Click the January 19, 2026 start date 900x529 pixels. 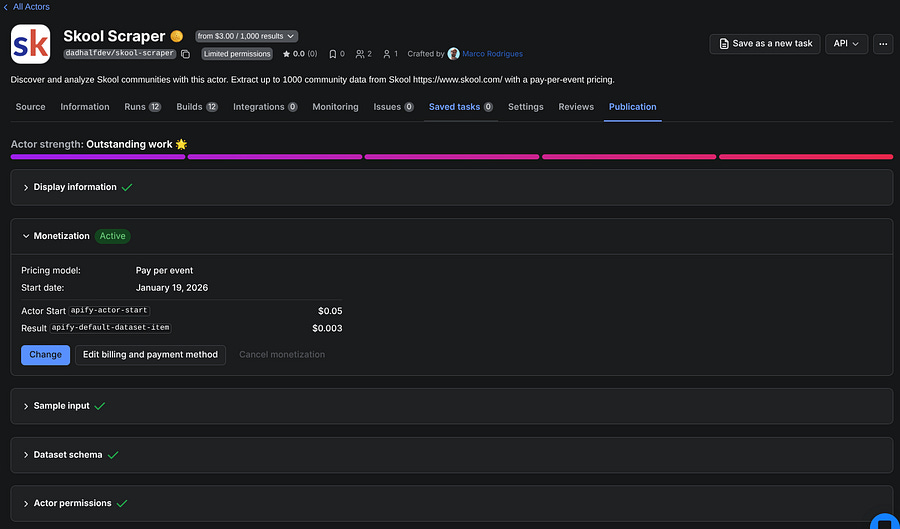pyautogui.click(x=172, y=287)
